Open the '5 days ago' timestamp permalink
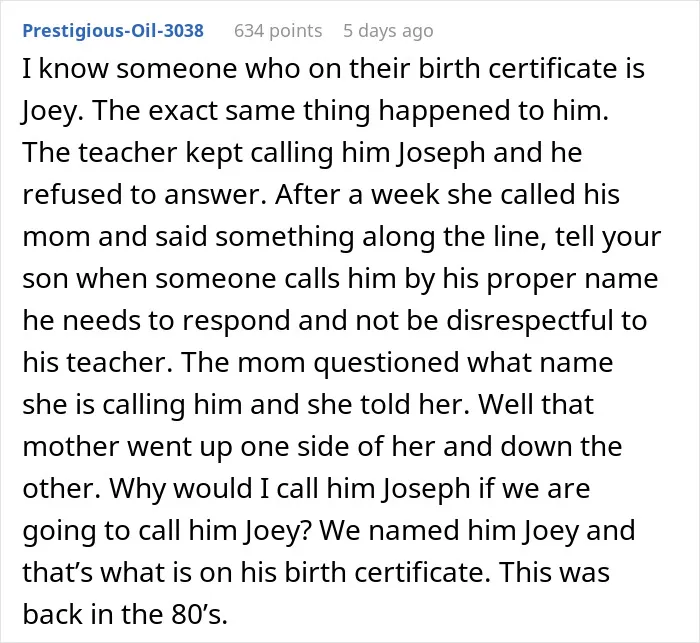This screenshot has width=700, height=643. pos(388,31)
